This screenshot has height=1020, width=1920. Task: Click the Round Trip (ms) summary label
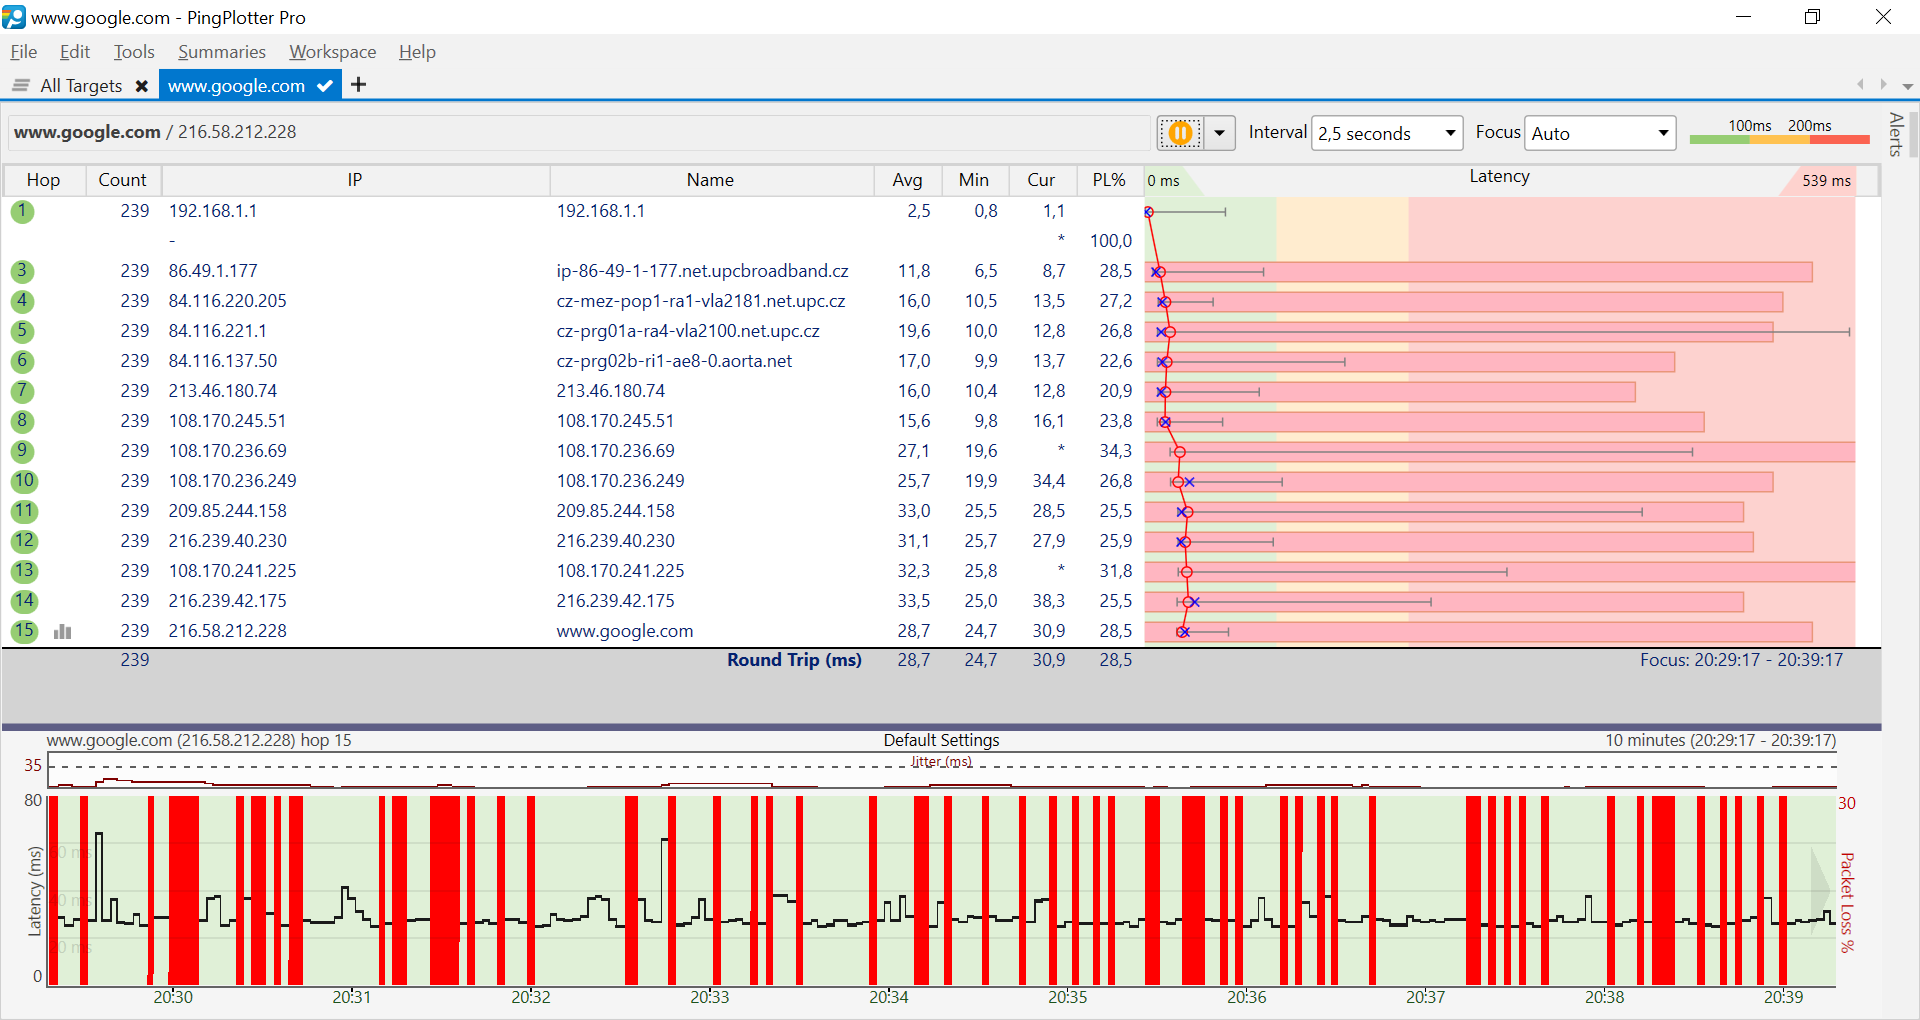click(x=794, y=660)
